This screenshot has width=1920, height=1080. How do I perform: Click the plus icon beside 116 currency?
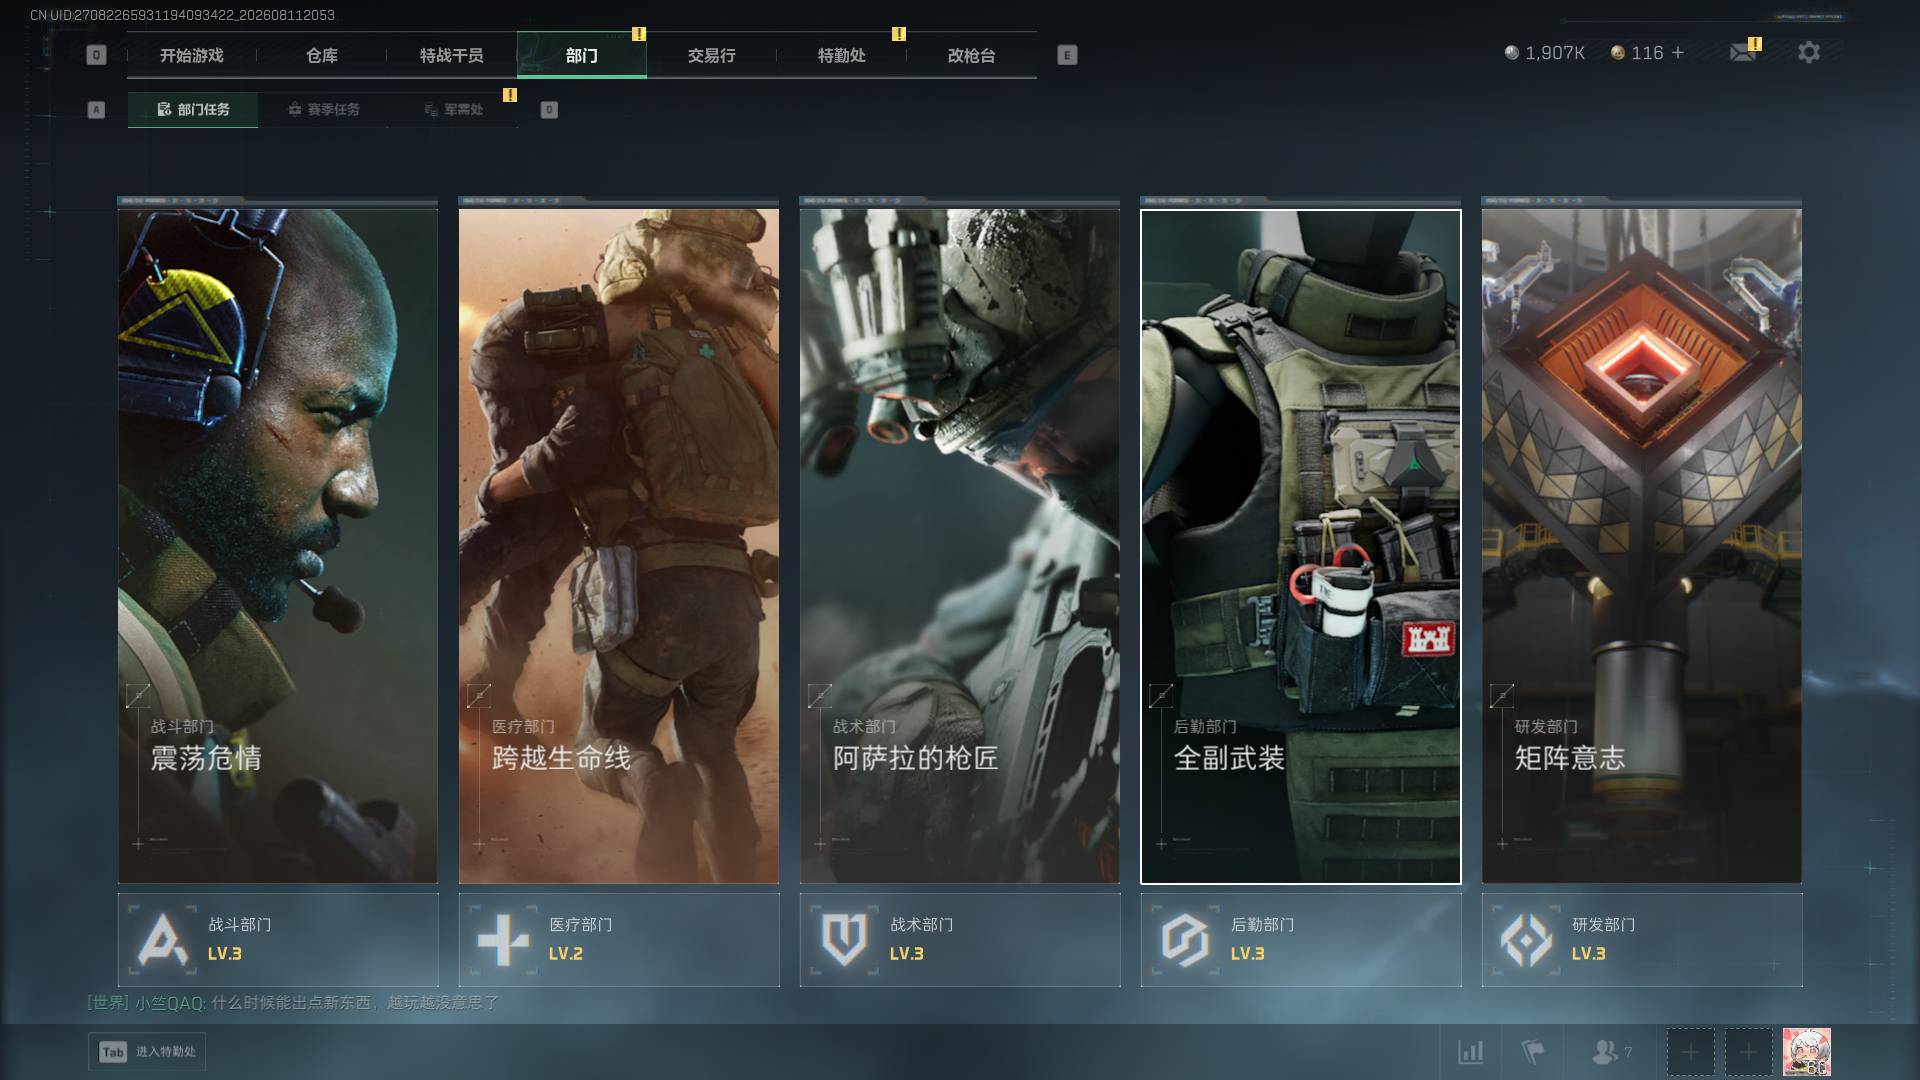1678,52
